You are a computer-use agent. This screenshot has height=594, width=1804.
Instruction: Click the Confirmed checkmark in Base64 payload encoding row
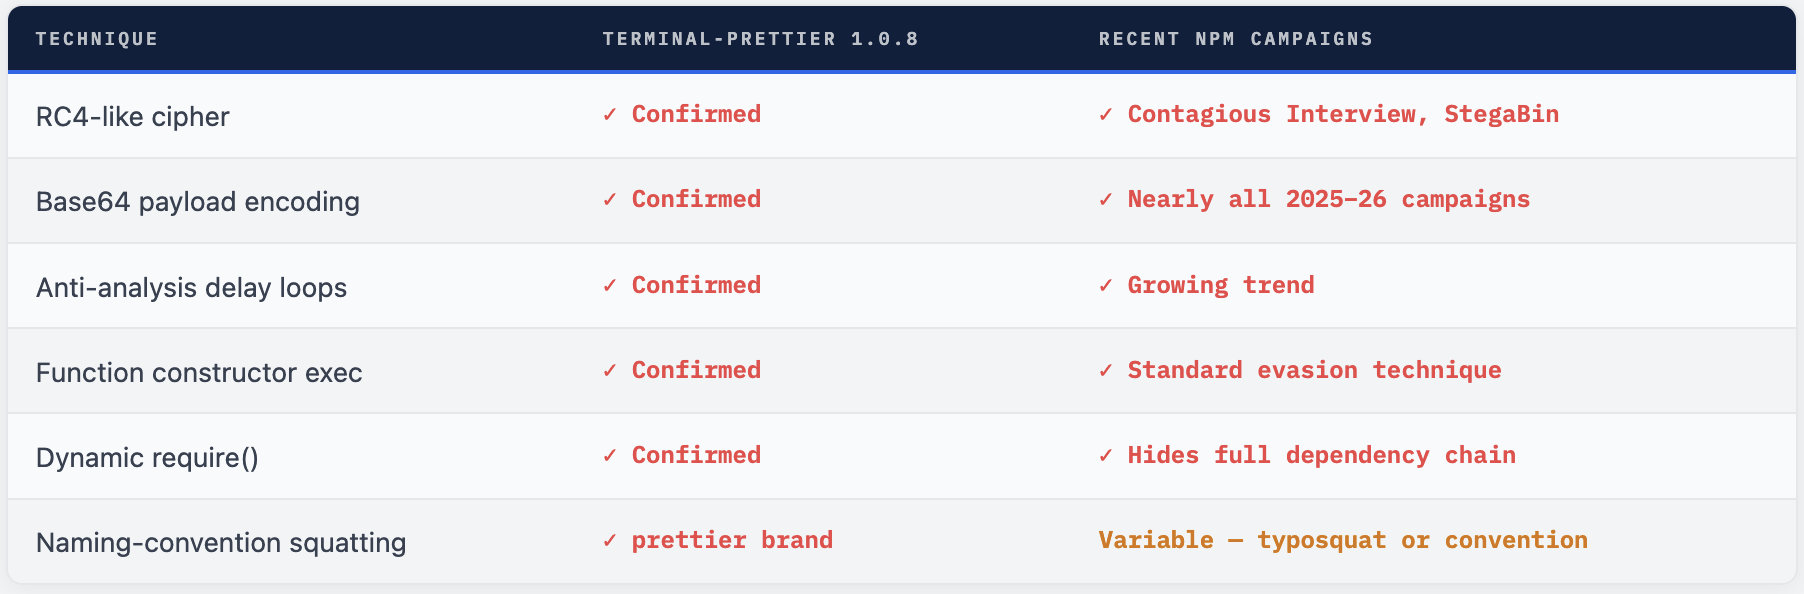coord(609,200)
